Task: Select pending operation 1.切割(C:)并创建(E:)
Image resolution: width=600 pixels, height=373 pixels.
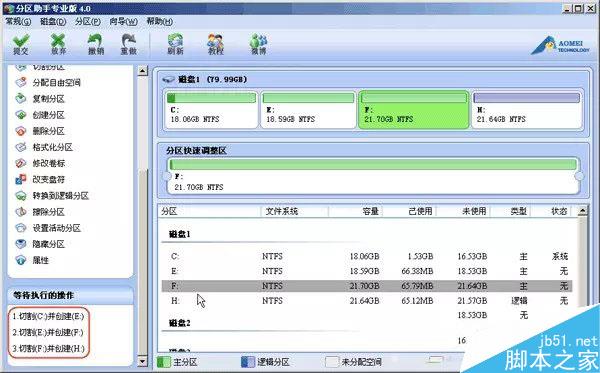Action: tap(48, 316)
